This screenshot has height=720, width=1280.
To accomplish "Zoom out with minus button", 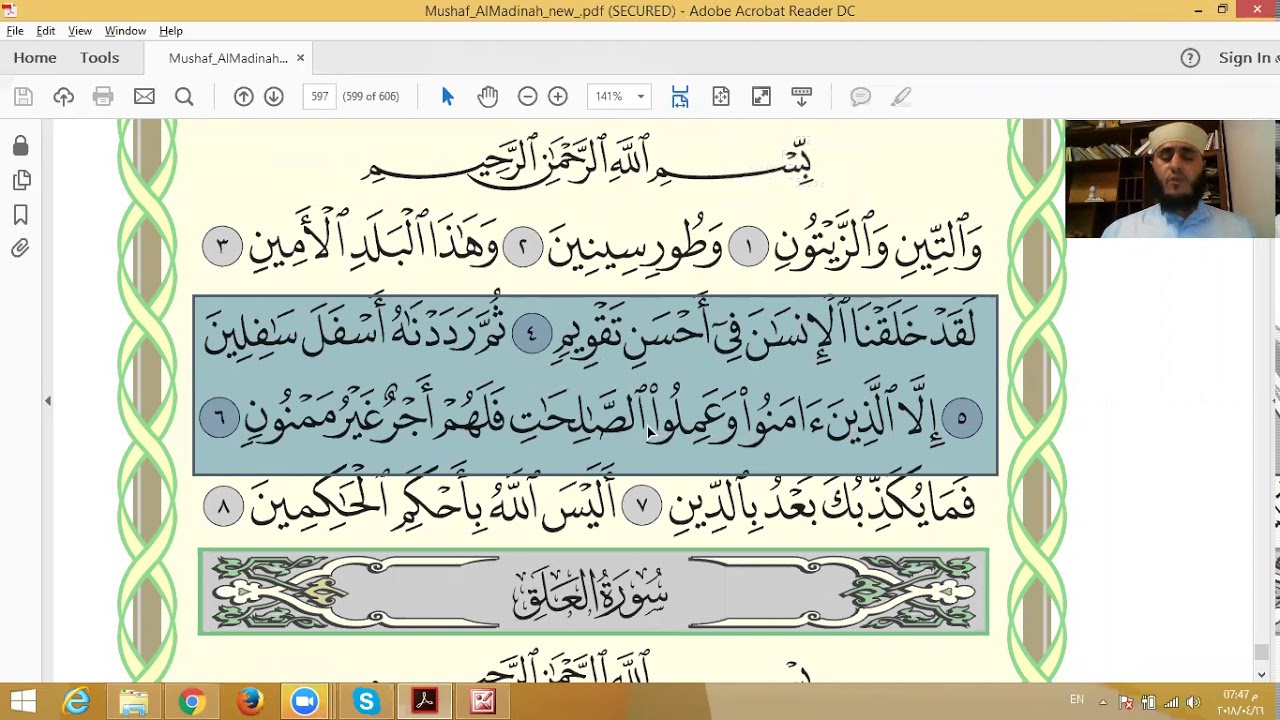I will click(x=528, y=96).
